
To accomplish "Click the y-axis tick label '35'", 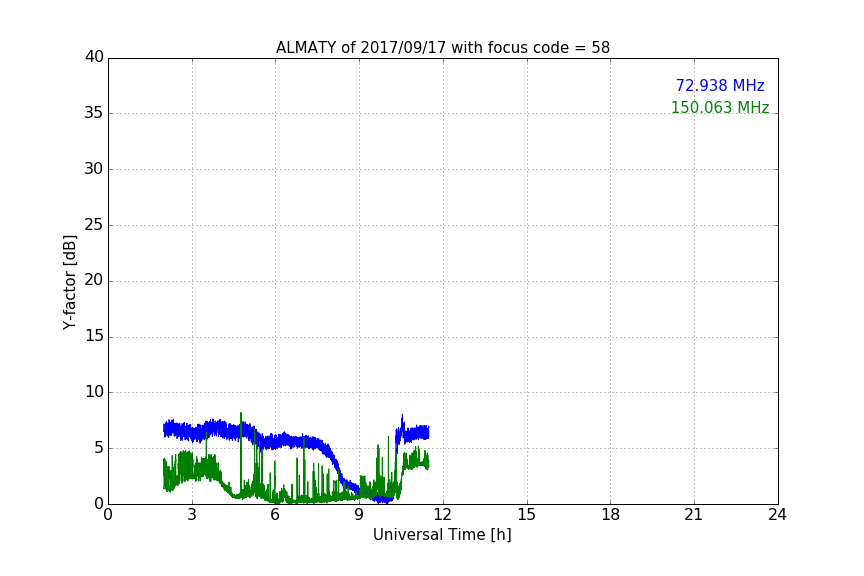I will (x=94, y=113).
